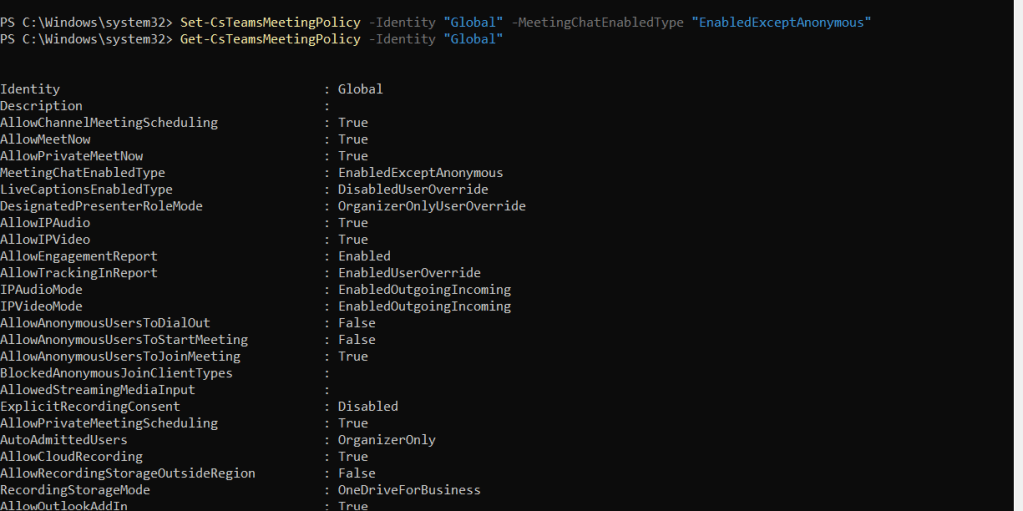Click the AllowAnonymousUsersToJoinMeeting property name
1023x511 pixels.
pyautogui.click(x=120, y=356)
